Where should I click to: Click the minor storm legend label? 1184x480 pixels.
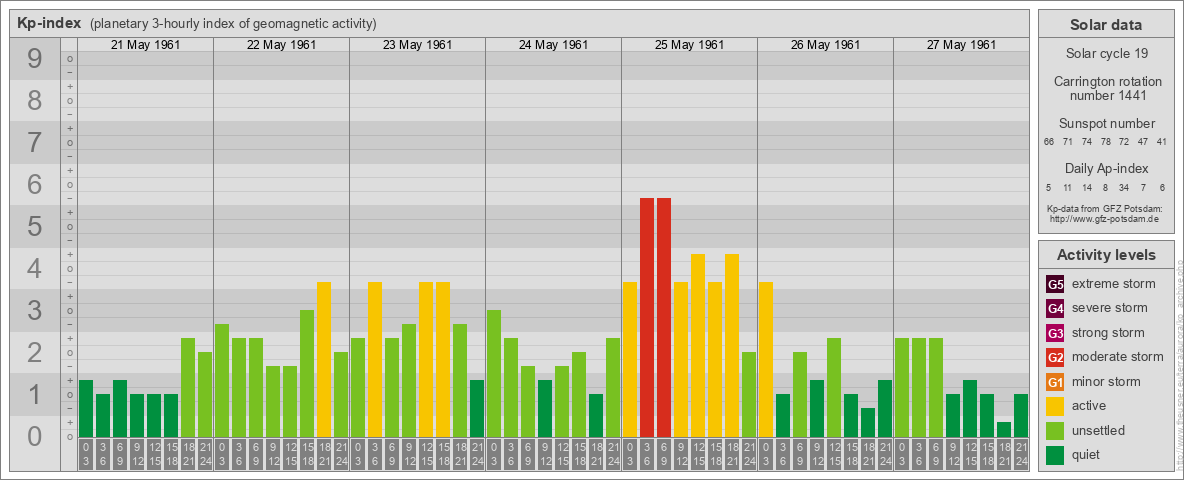(1106, 381)
